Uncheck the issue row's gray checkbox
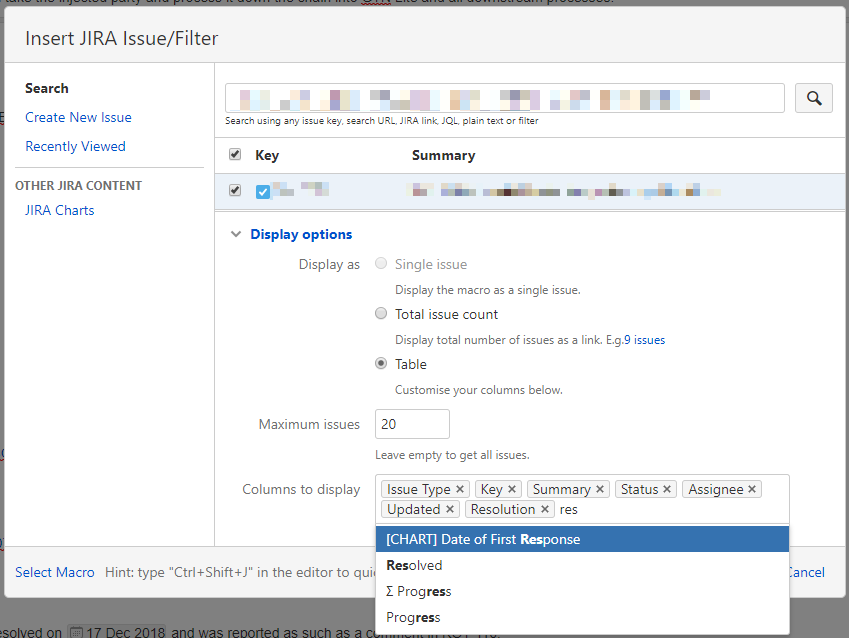Screen dimensions: 849x638 click(x=235, y=190)
